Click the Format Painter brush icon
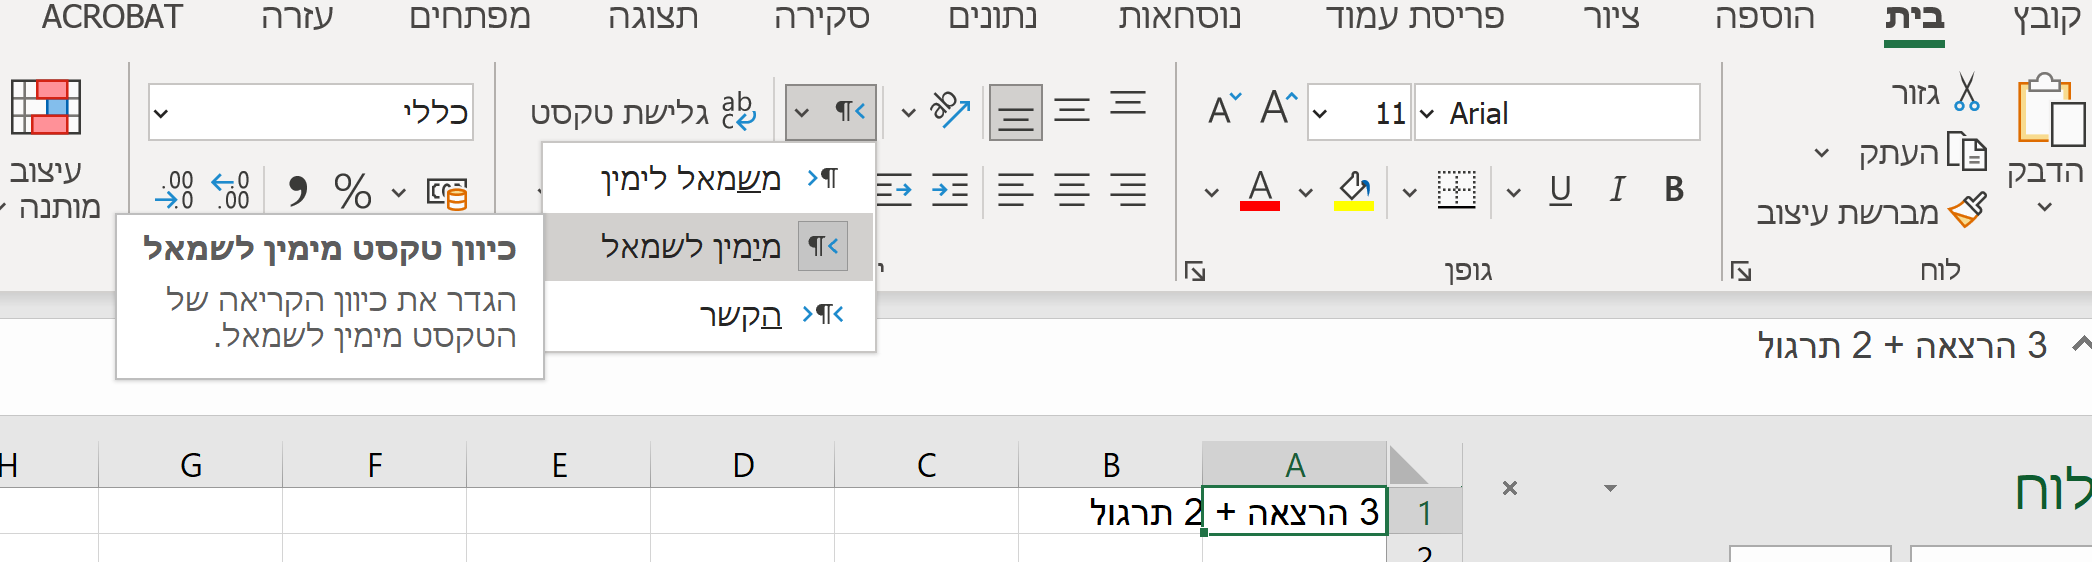The image size is (2092, 562). [1968, 210]
